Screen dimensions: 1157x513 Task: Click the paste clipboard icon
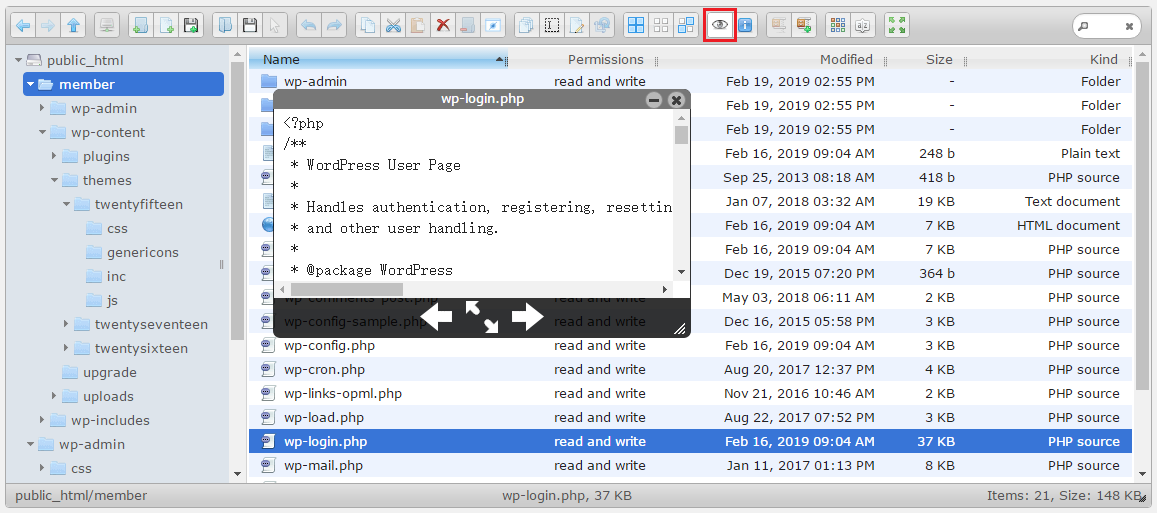[x=418, y=25]
